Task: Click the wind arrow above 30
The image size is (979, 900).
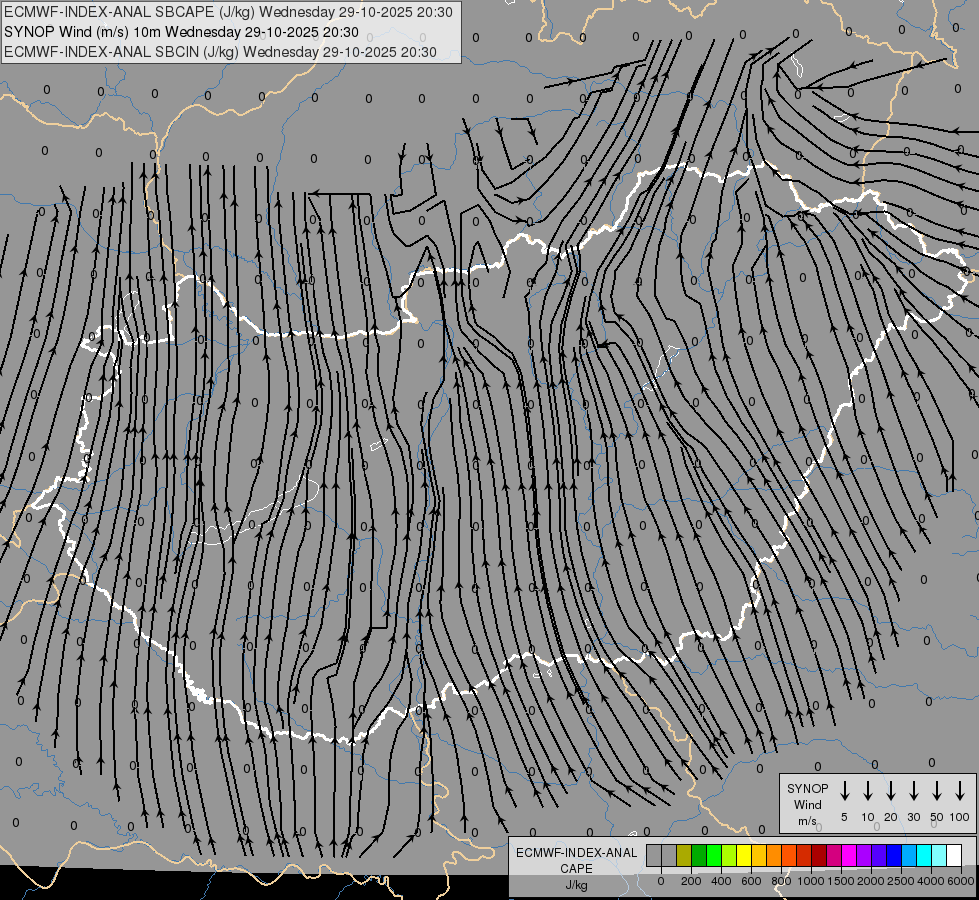Action: 913,791
